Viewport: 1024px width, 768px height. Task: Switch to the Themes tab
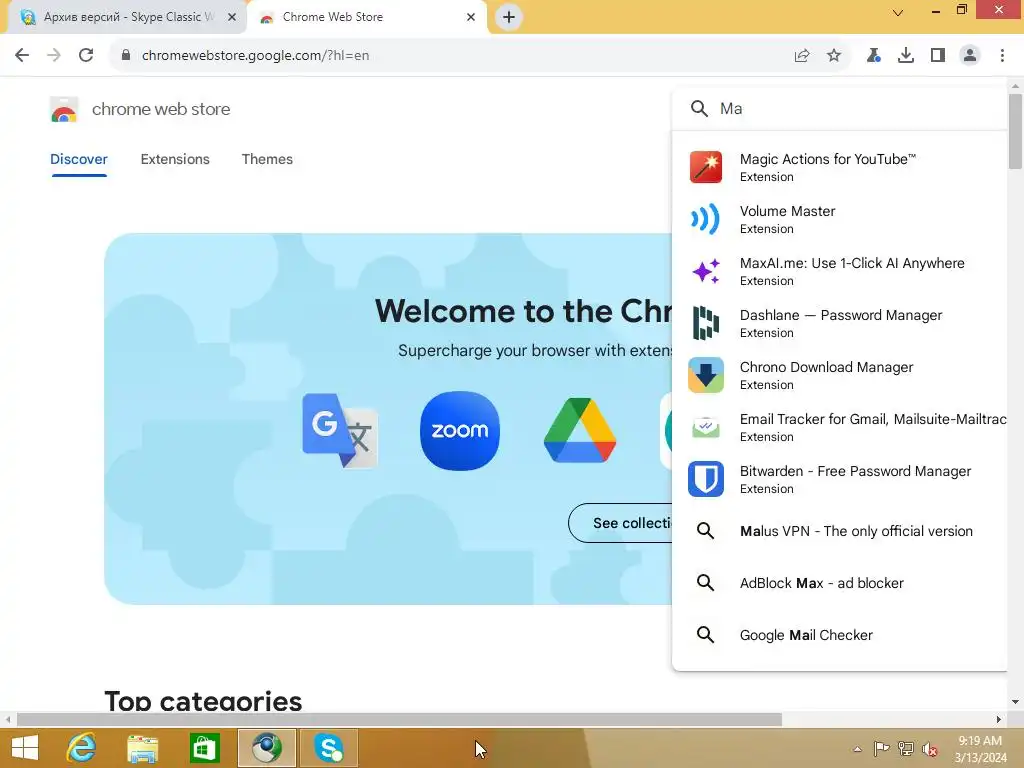[x=267, y=159]
